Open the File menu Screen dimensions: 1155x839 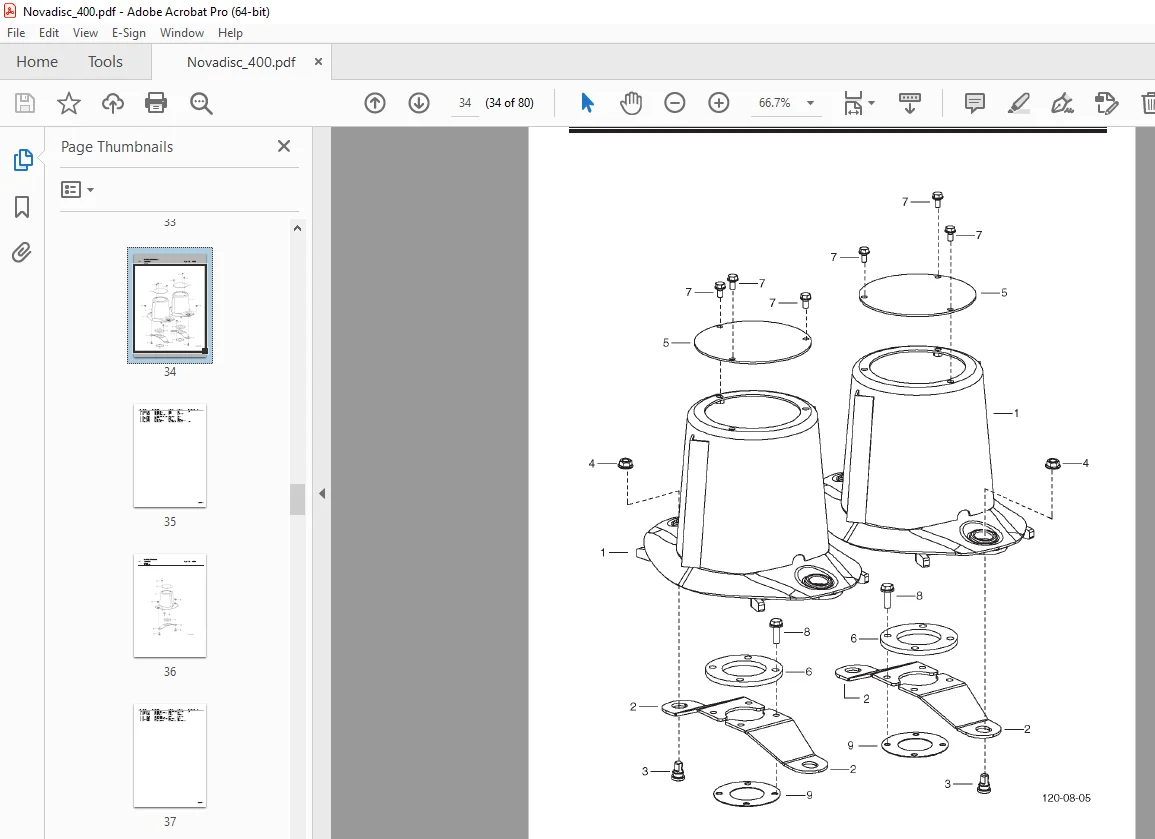coord(15,33)
